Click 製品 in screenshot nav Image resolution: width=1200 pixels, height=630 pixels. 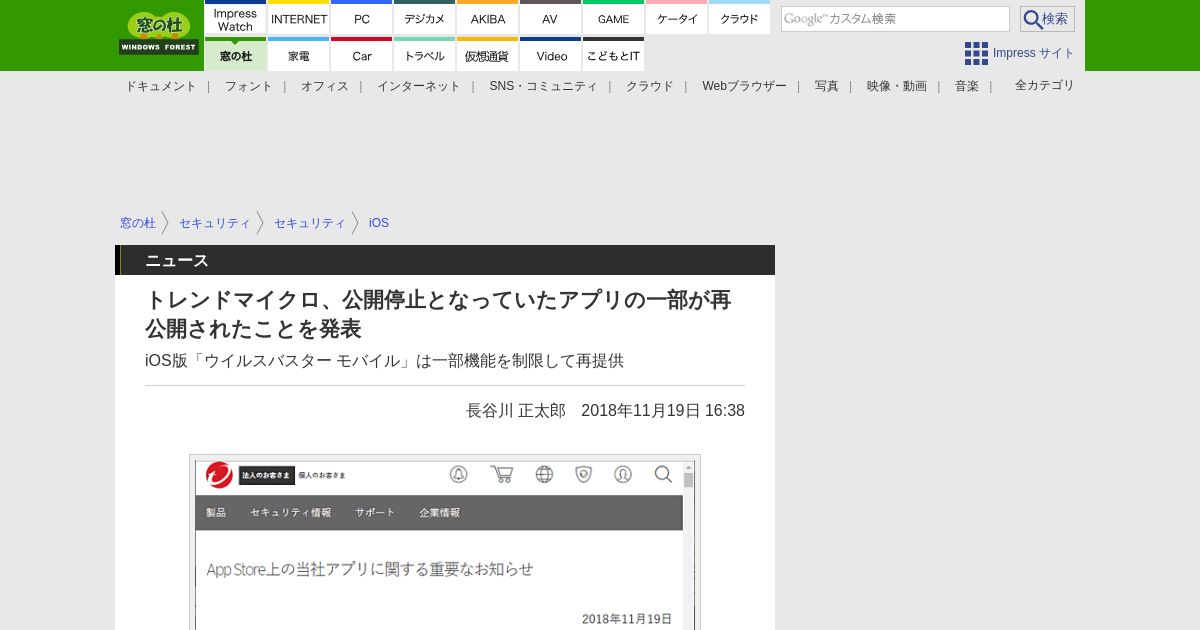coord(216,512)
